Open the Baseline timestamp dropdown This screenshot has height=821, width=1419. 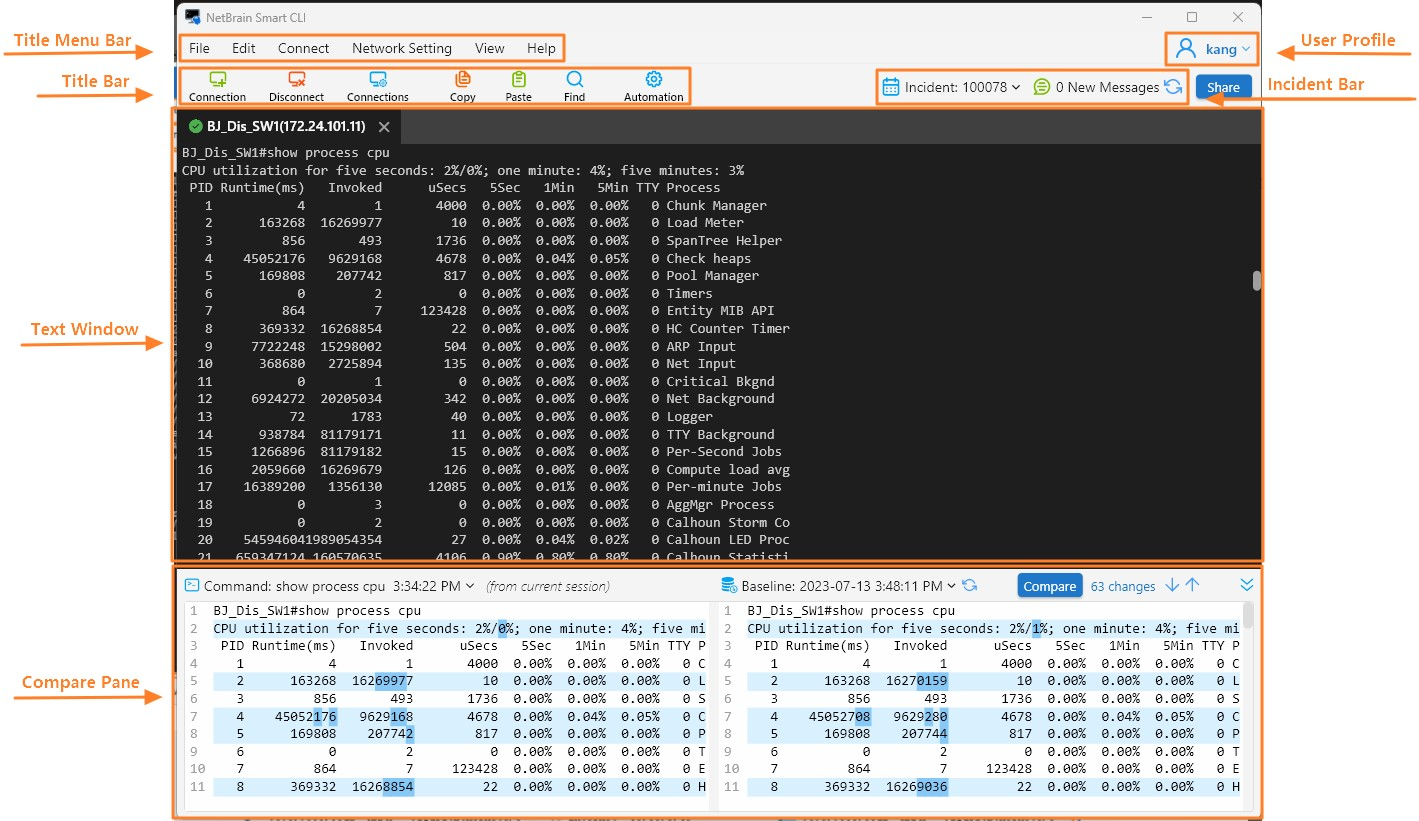[951, 586]
